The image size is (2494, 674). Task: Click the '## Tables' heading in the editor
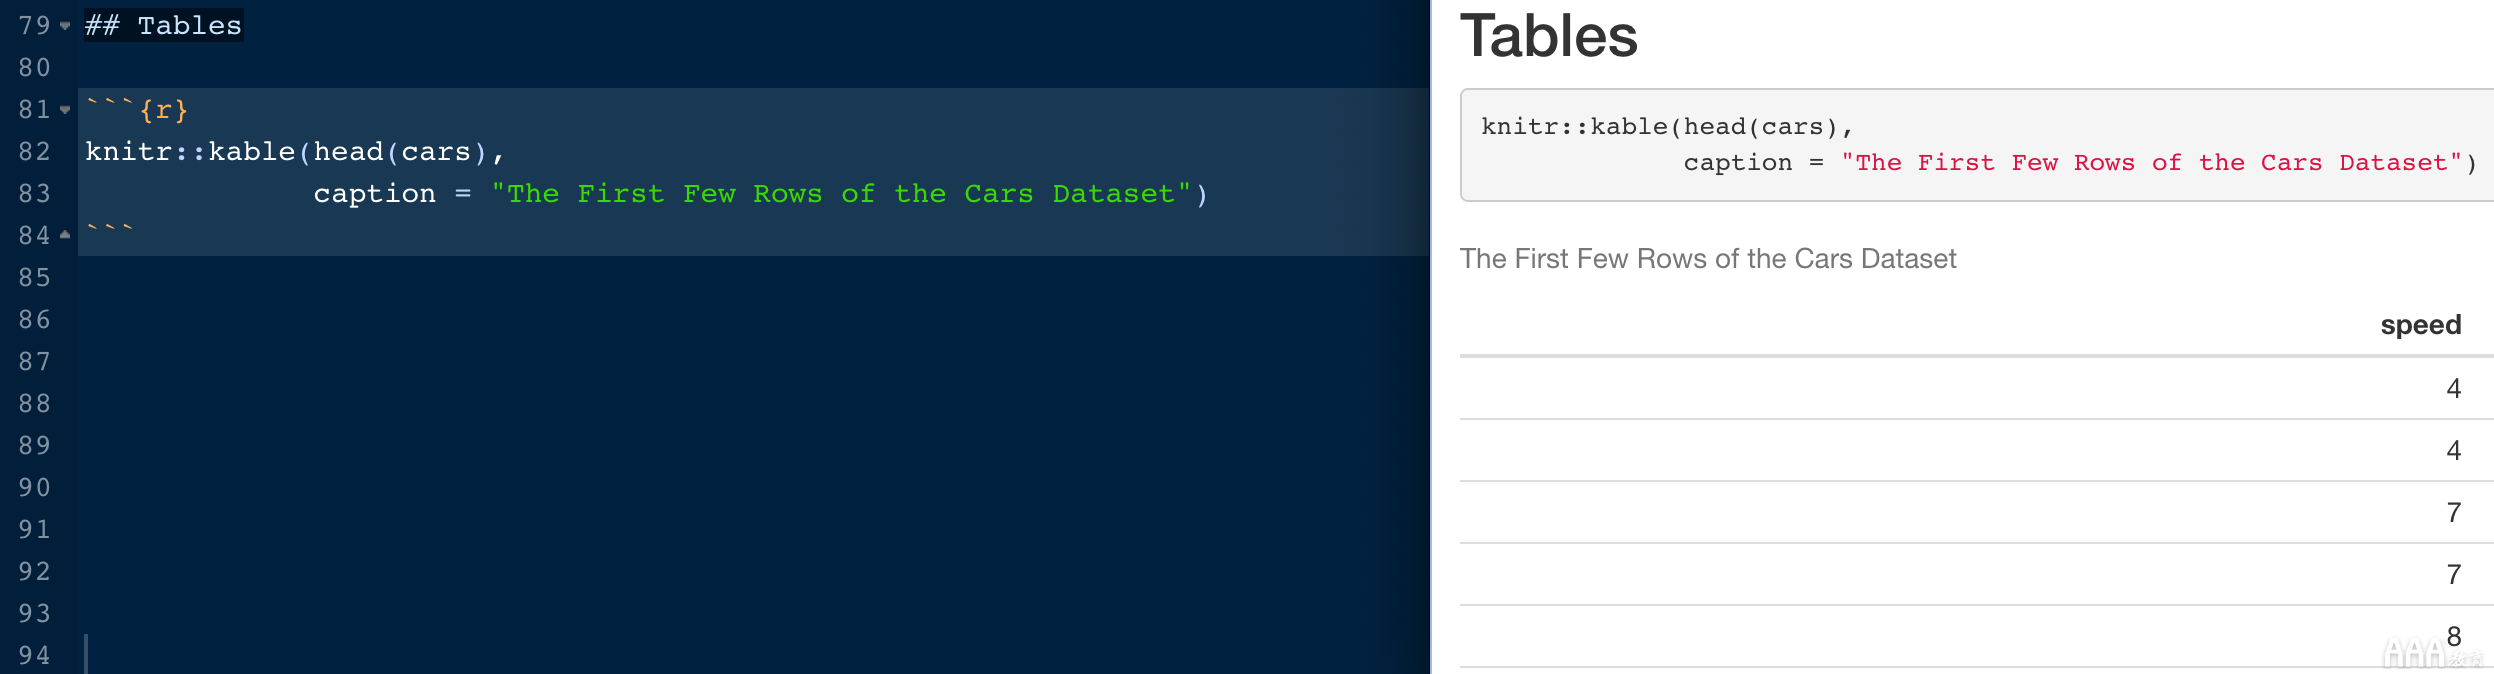coord(164,26)
